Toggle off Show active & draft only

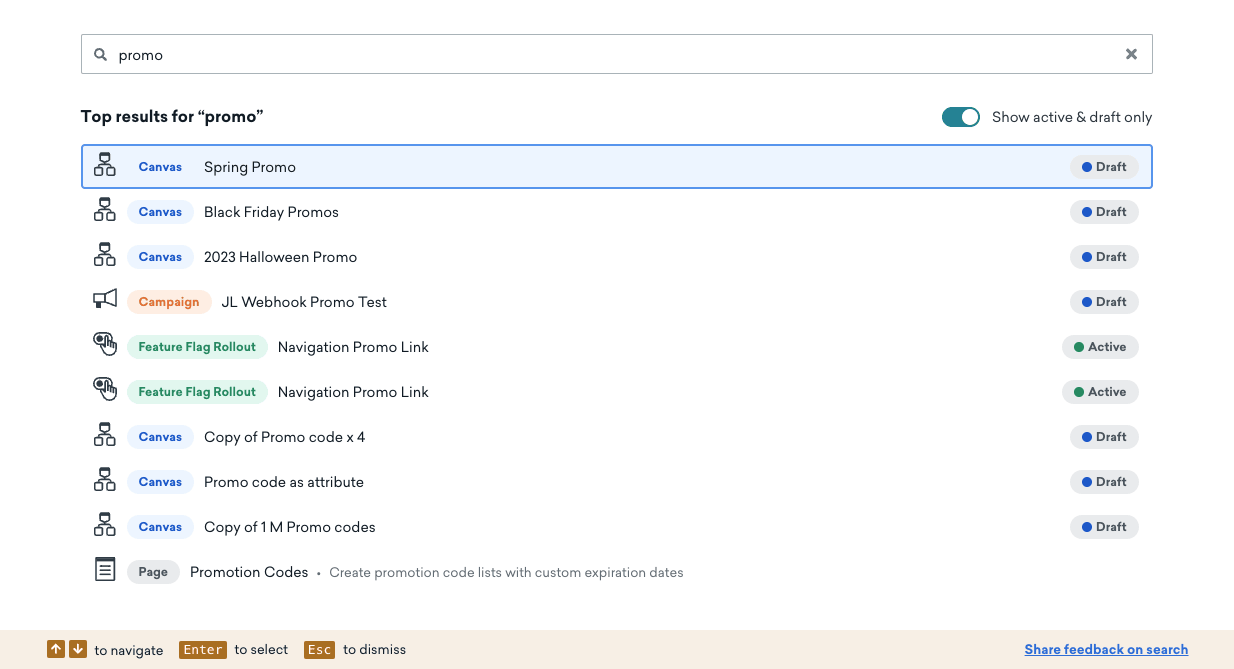coord(960,117)
